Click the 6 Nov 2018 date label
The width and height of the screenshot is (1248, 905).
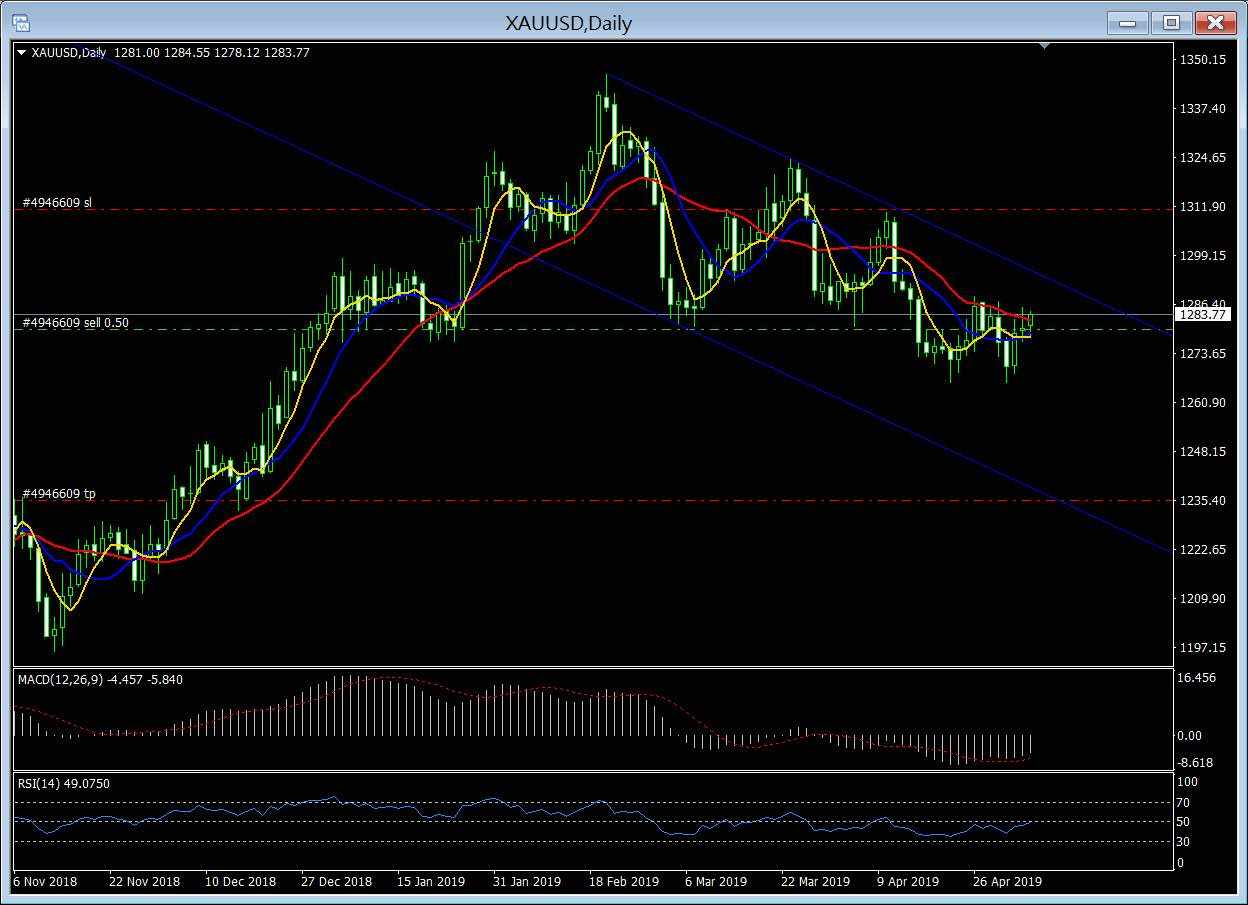[x=46, y=882]
